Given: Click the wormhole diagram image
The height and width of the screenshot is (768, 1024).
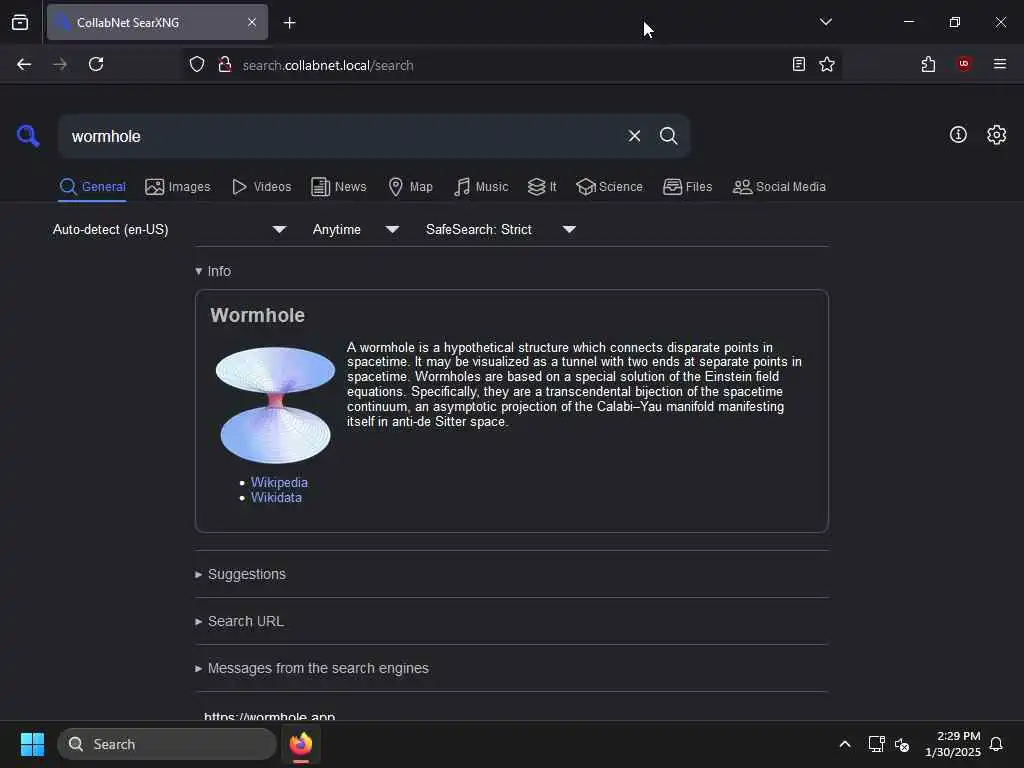Looking at the screenshot, I should point(275,405).
